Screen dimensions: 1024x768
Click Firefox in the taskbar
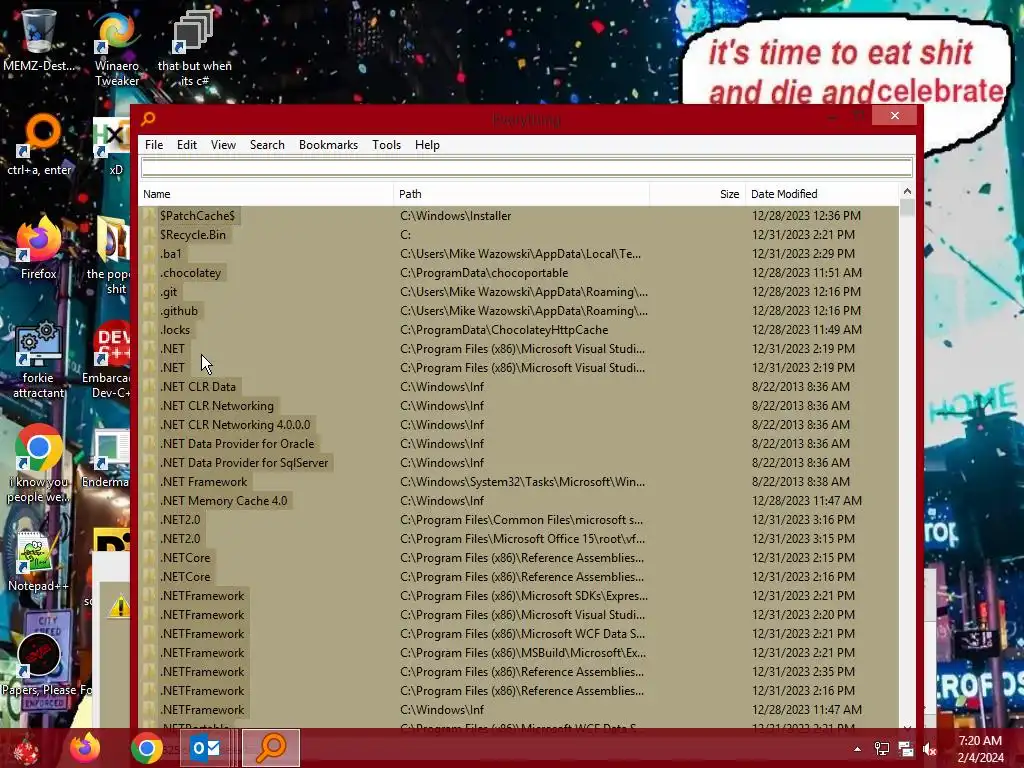(x=86, y=748)
